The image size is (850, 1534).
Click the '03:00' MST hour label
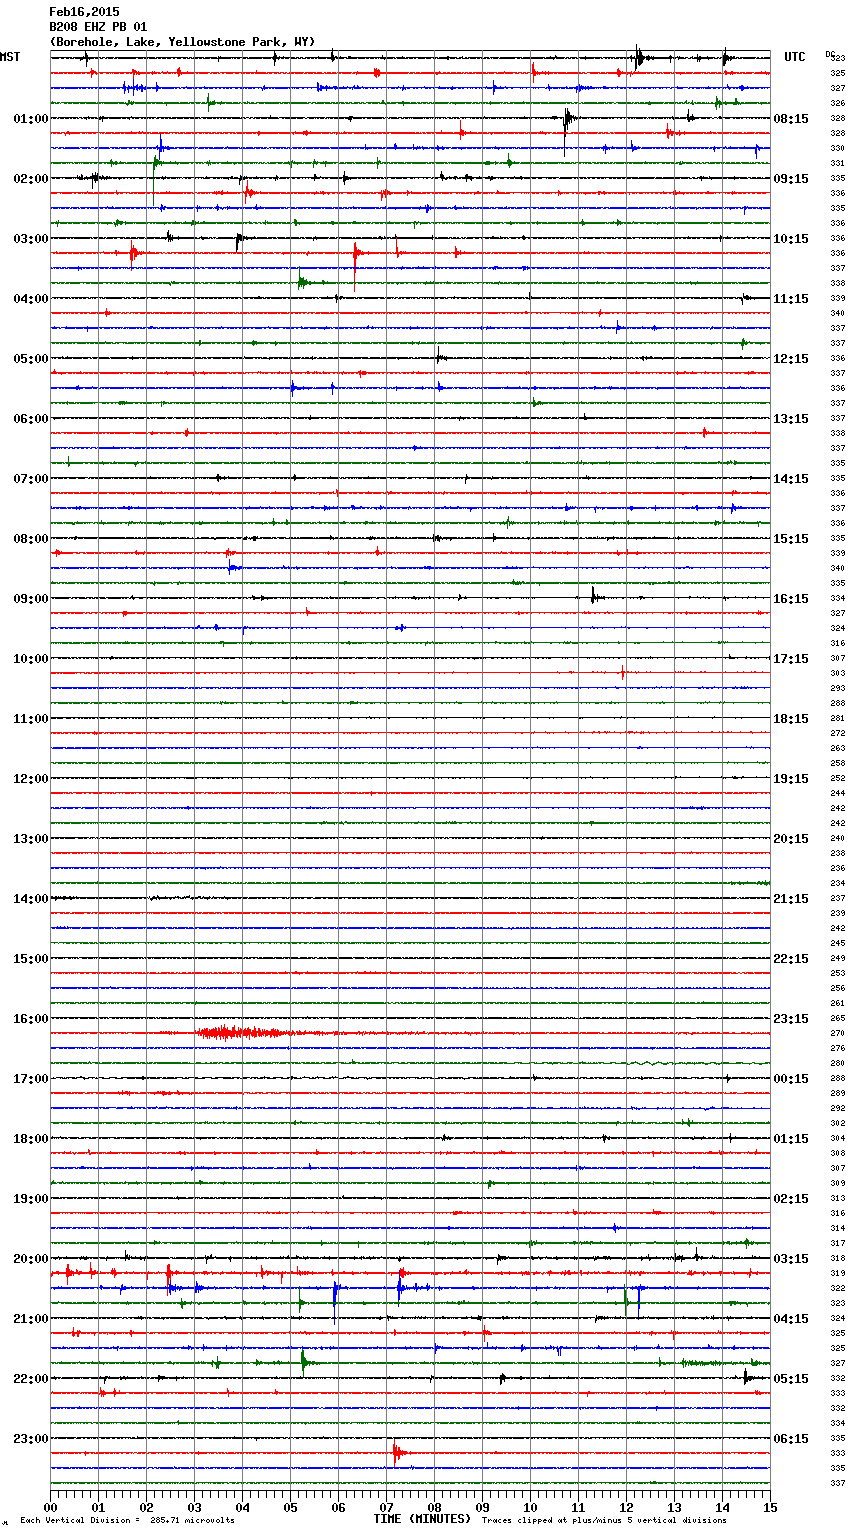(x=31, y=239)
